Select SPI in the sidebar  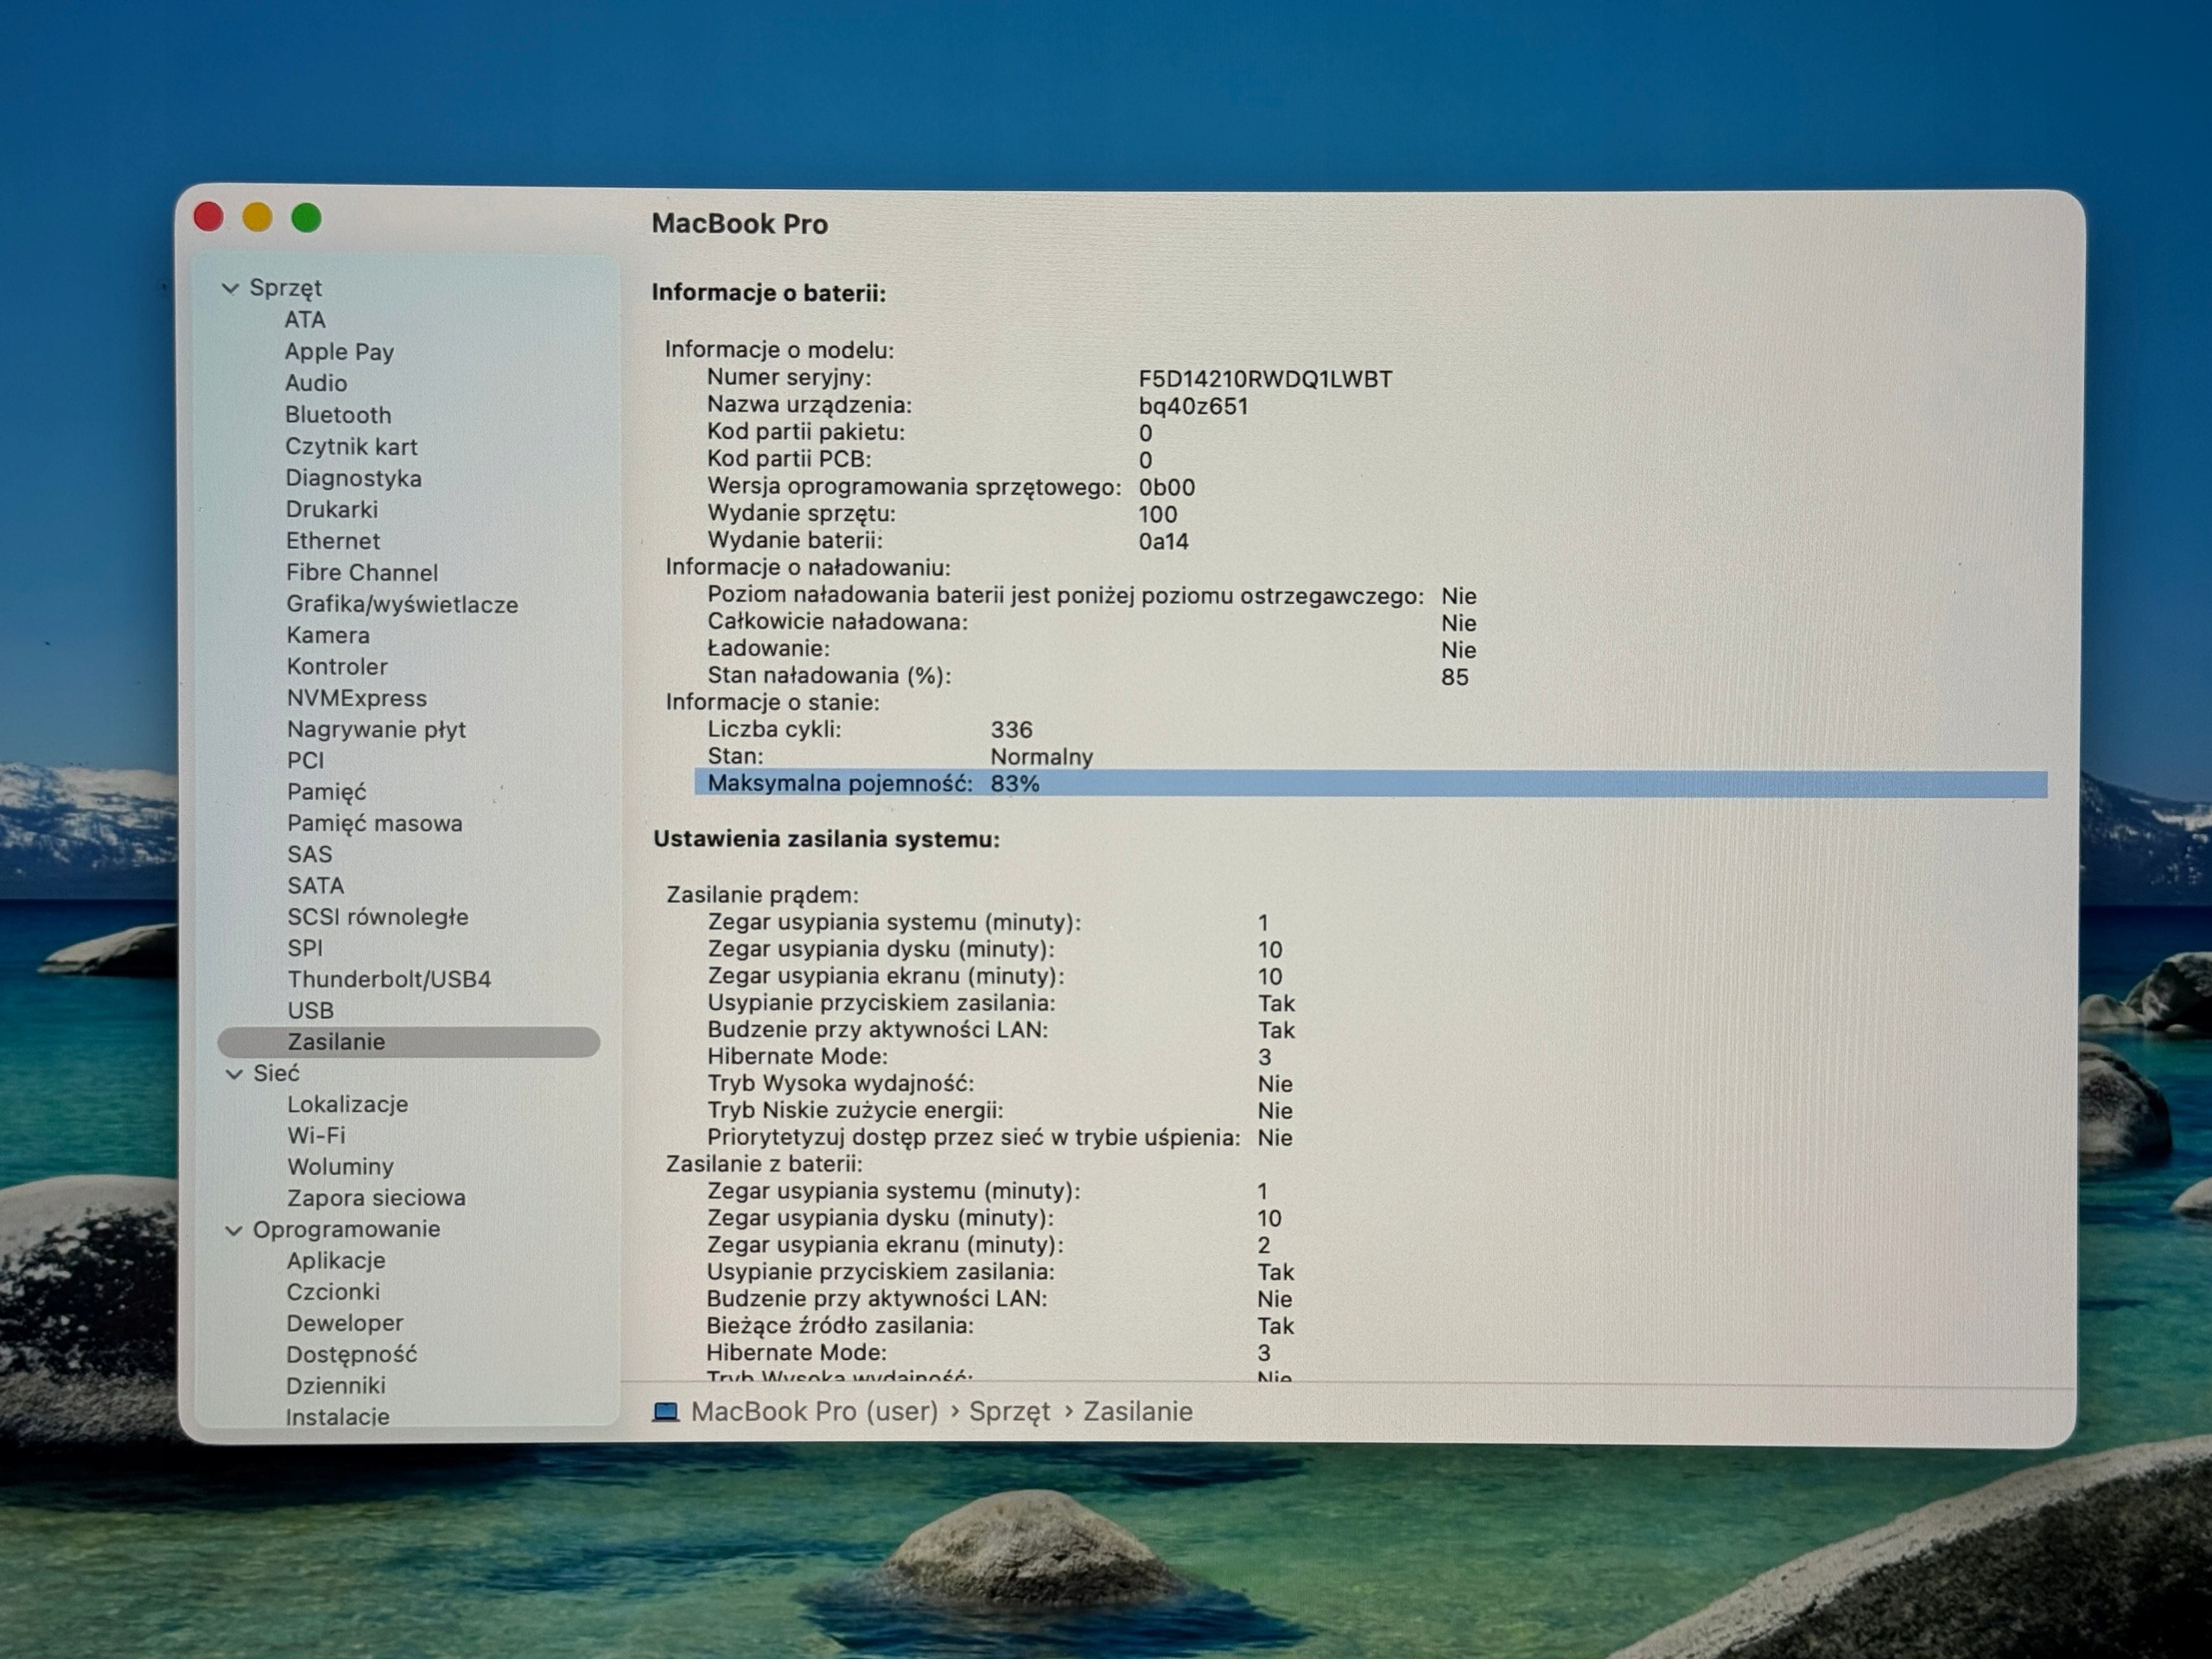[305, 948]
